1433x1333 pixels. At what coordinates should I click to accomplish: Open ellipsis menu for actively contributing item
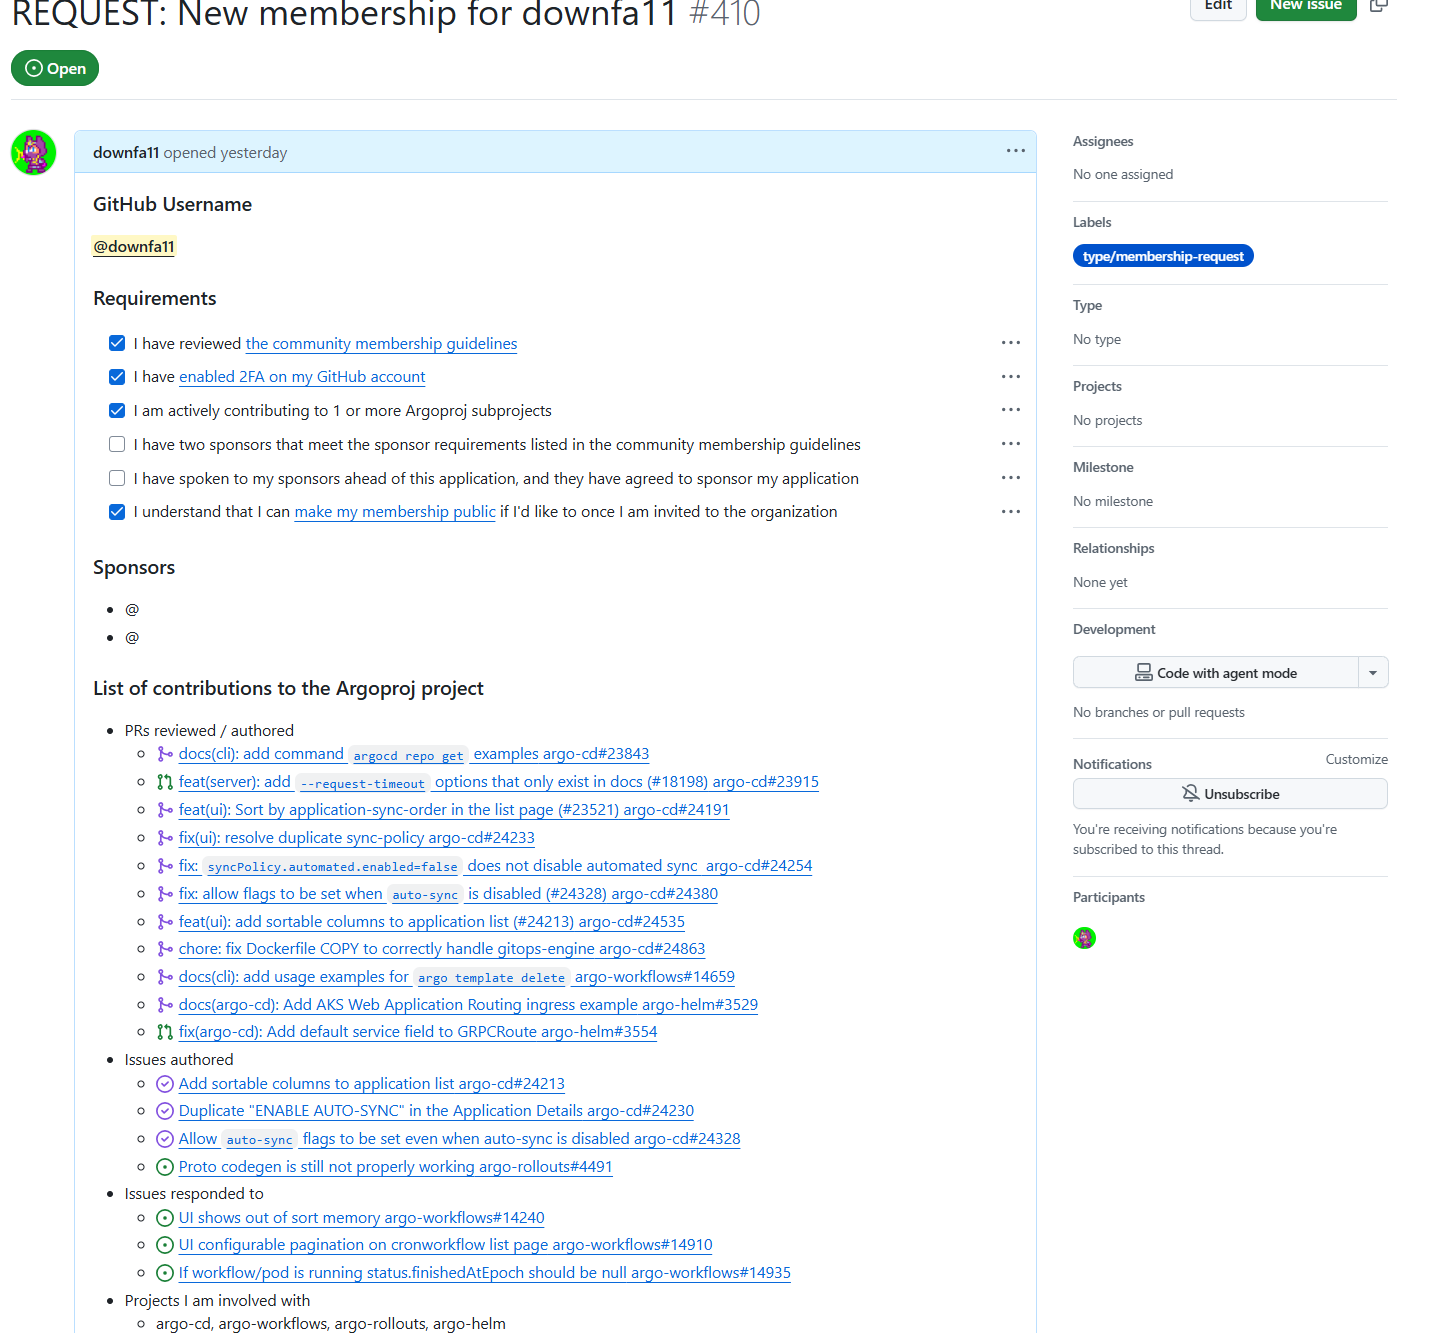pyautogui.click(x=1011, y=410)
